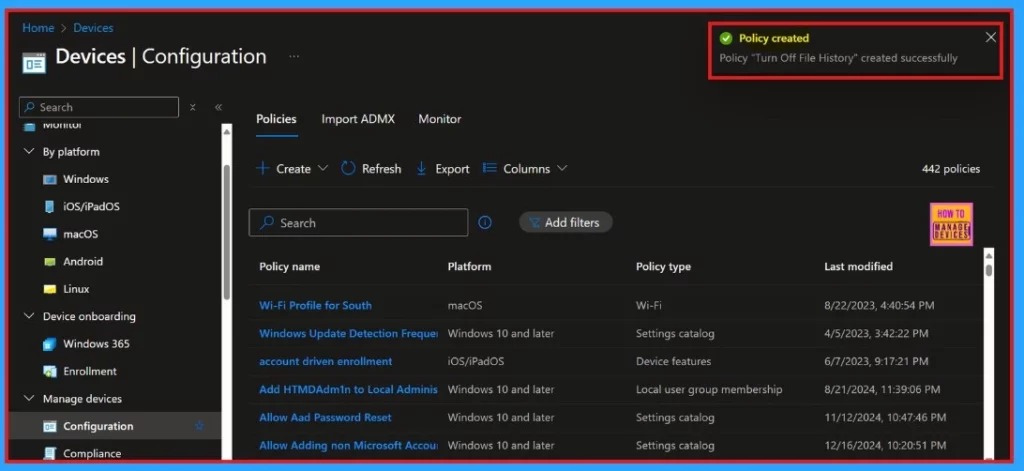Select iOS/iPadOS in the sidebar
This screenshot has width=1024, height=471.
pyautogui.click(x=91, y=206)
